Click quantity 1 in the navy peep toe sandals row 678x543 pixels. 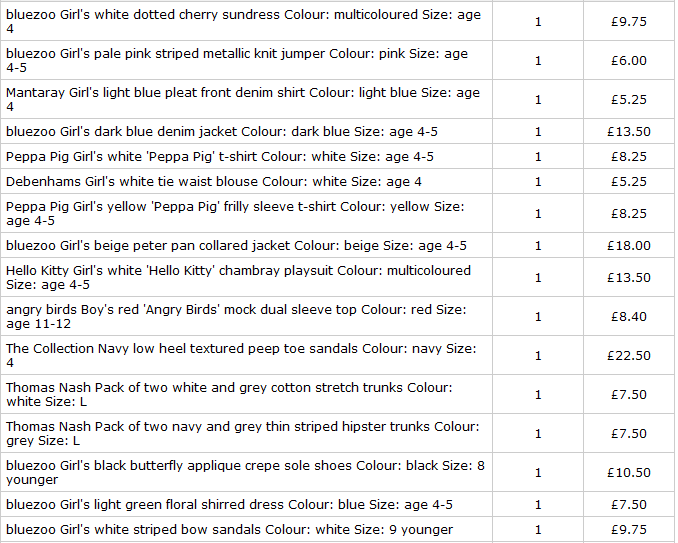(x=538, y=355)
